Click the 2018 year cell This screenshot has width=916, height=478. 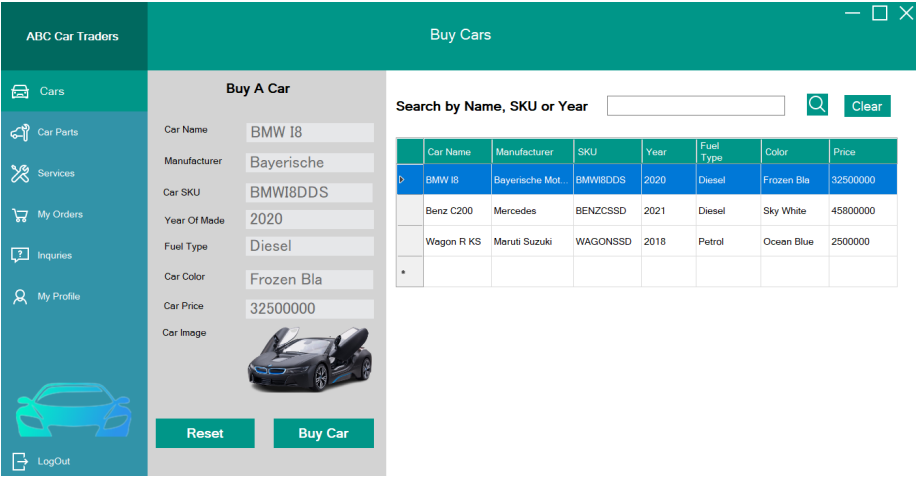coord(669,241)
